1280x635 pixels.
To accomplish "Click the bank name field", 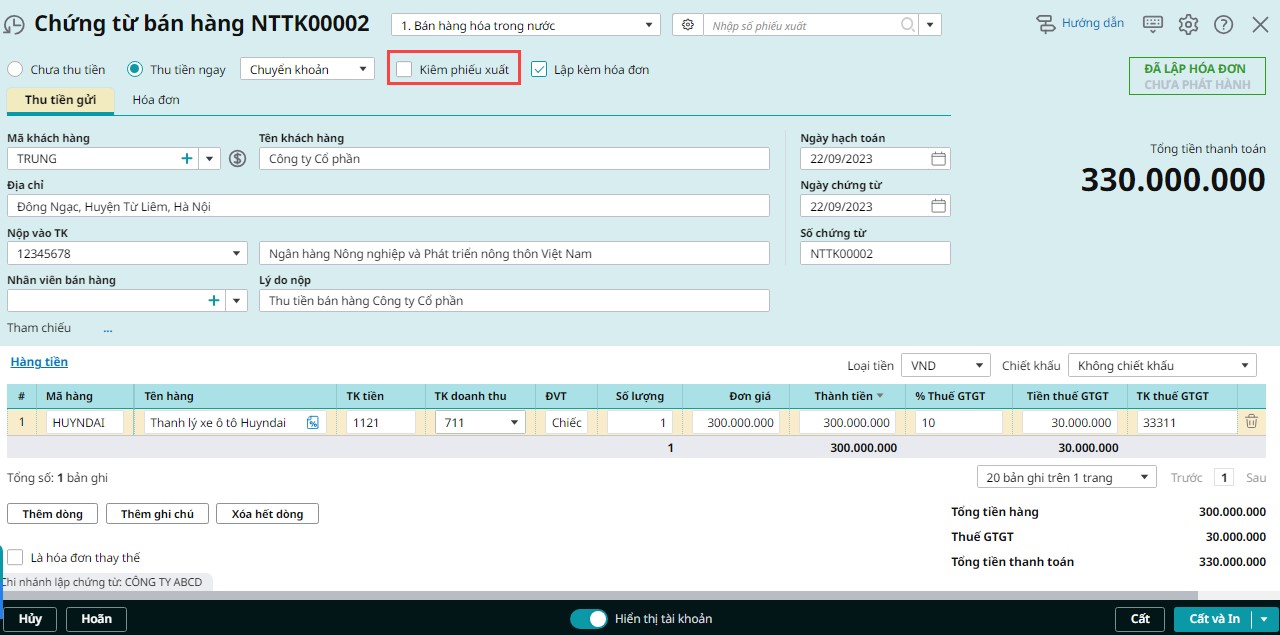I will tap(514, 253).
